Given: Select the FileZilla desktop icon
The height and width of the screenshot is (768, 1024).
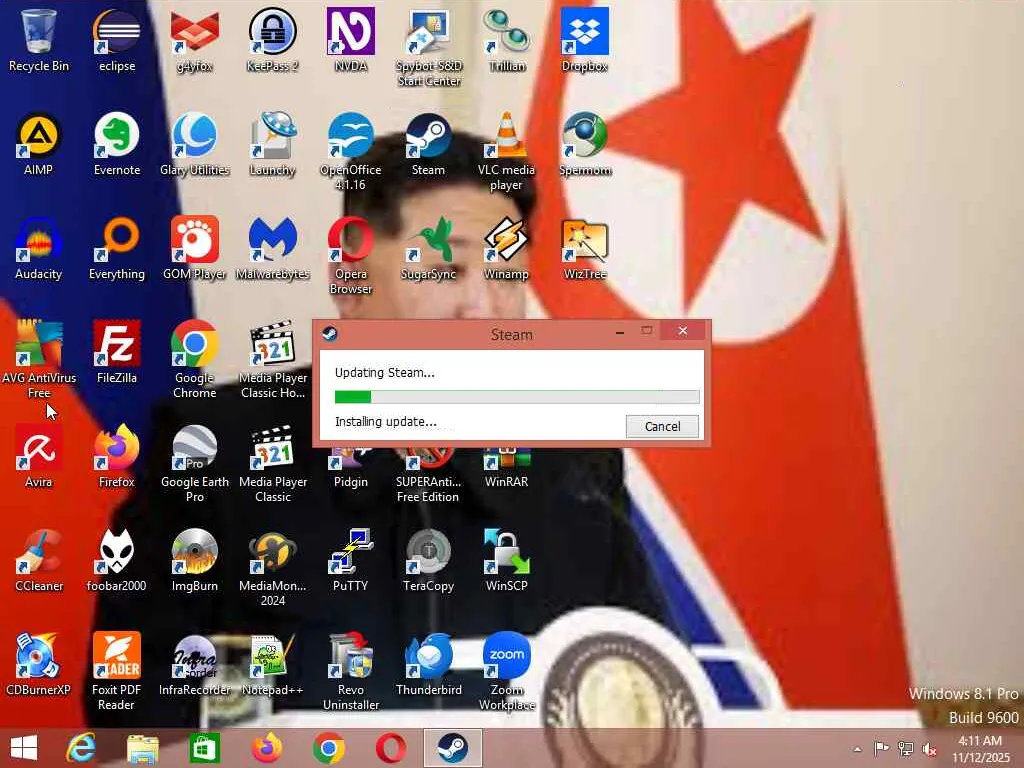Looking at the screenshot, I should tap(117, 351).
